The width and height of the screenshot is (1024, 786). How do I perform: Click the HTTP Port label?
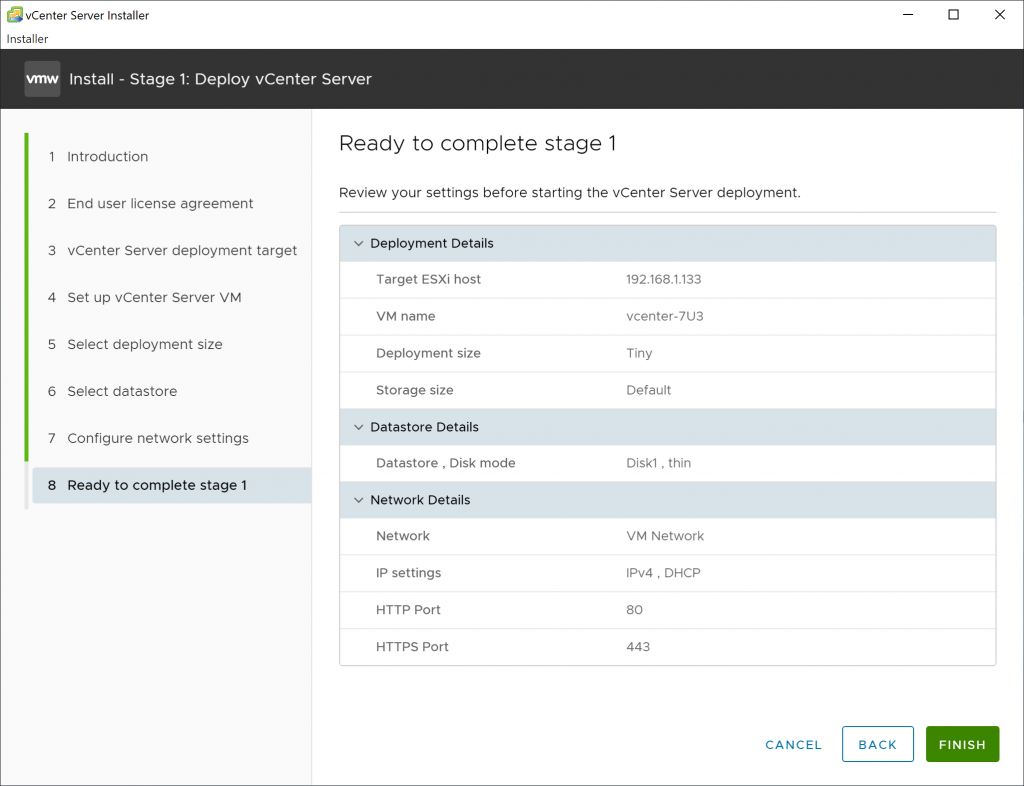point(408,610)
